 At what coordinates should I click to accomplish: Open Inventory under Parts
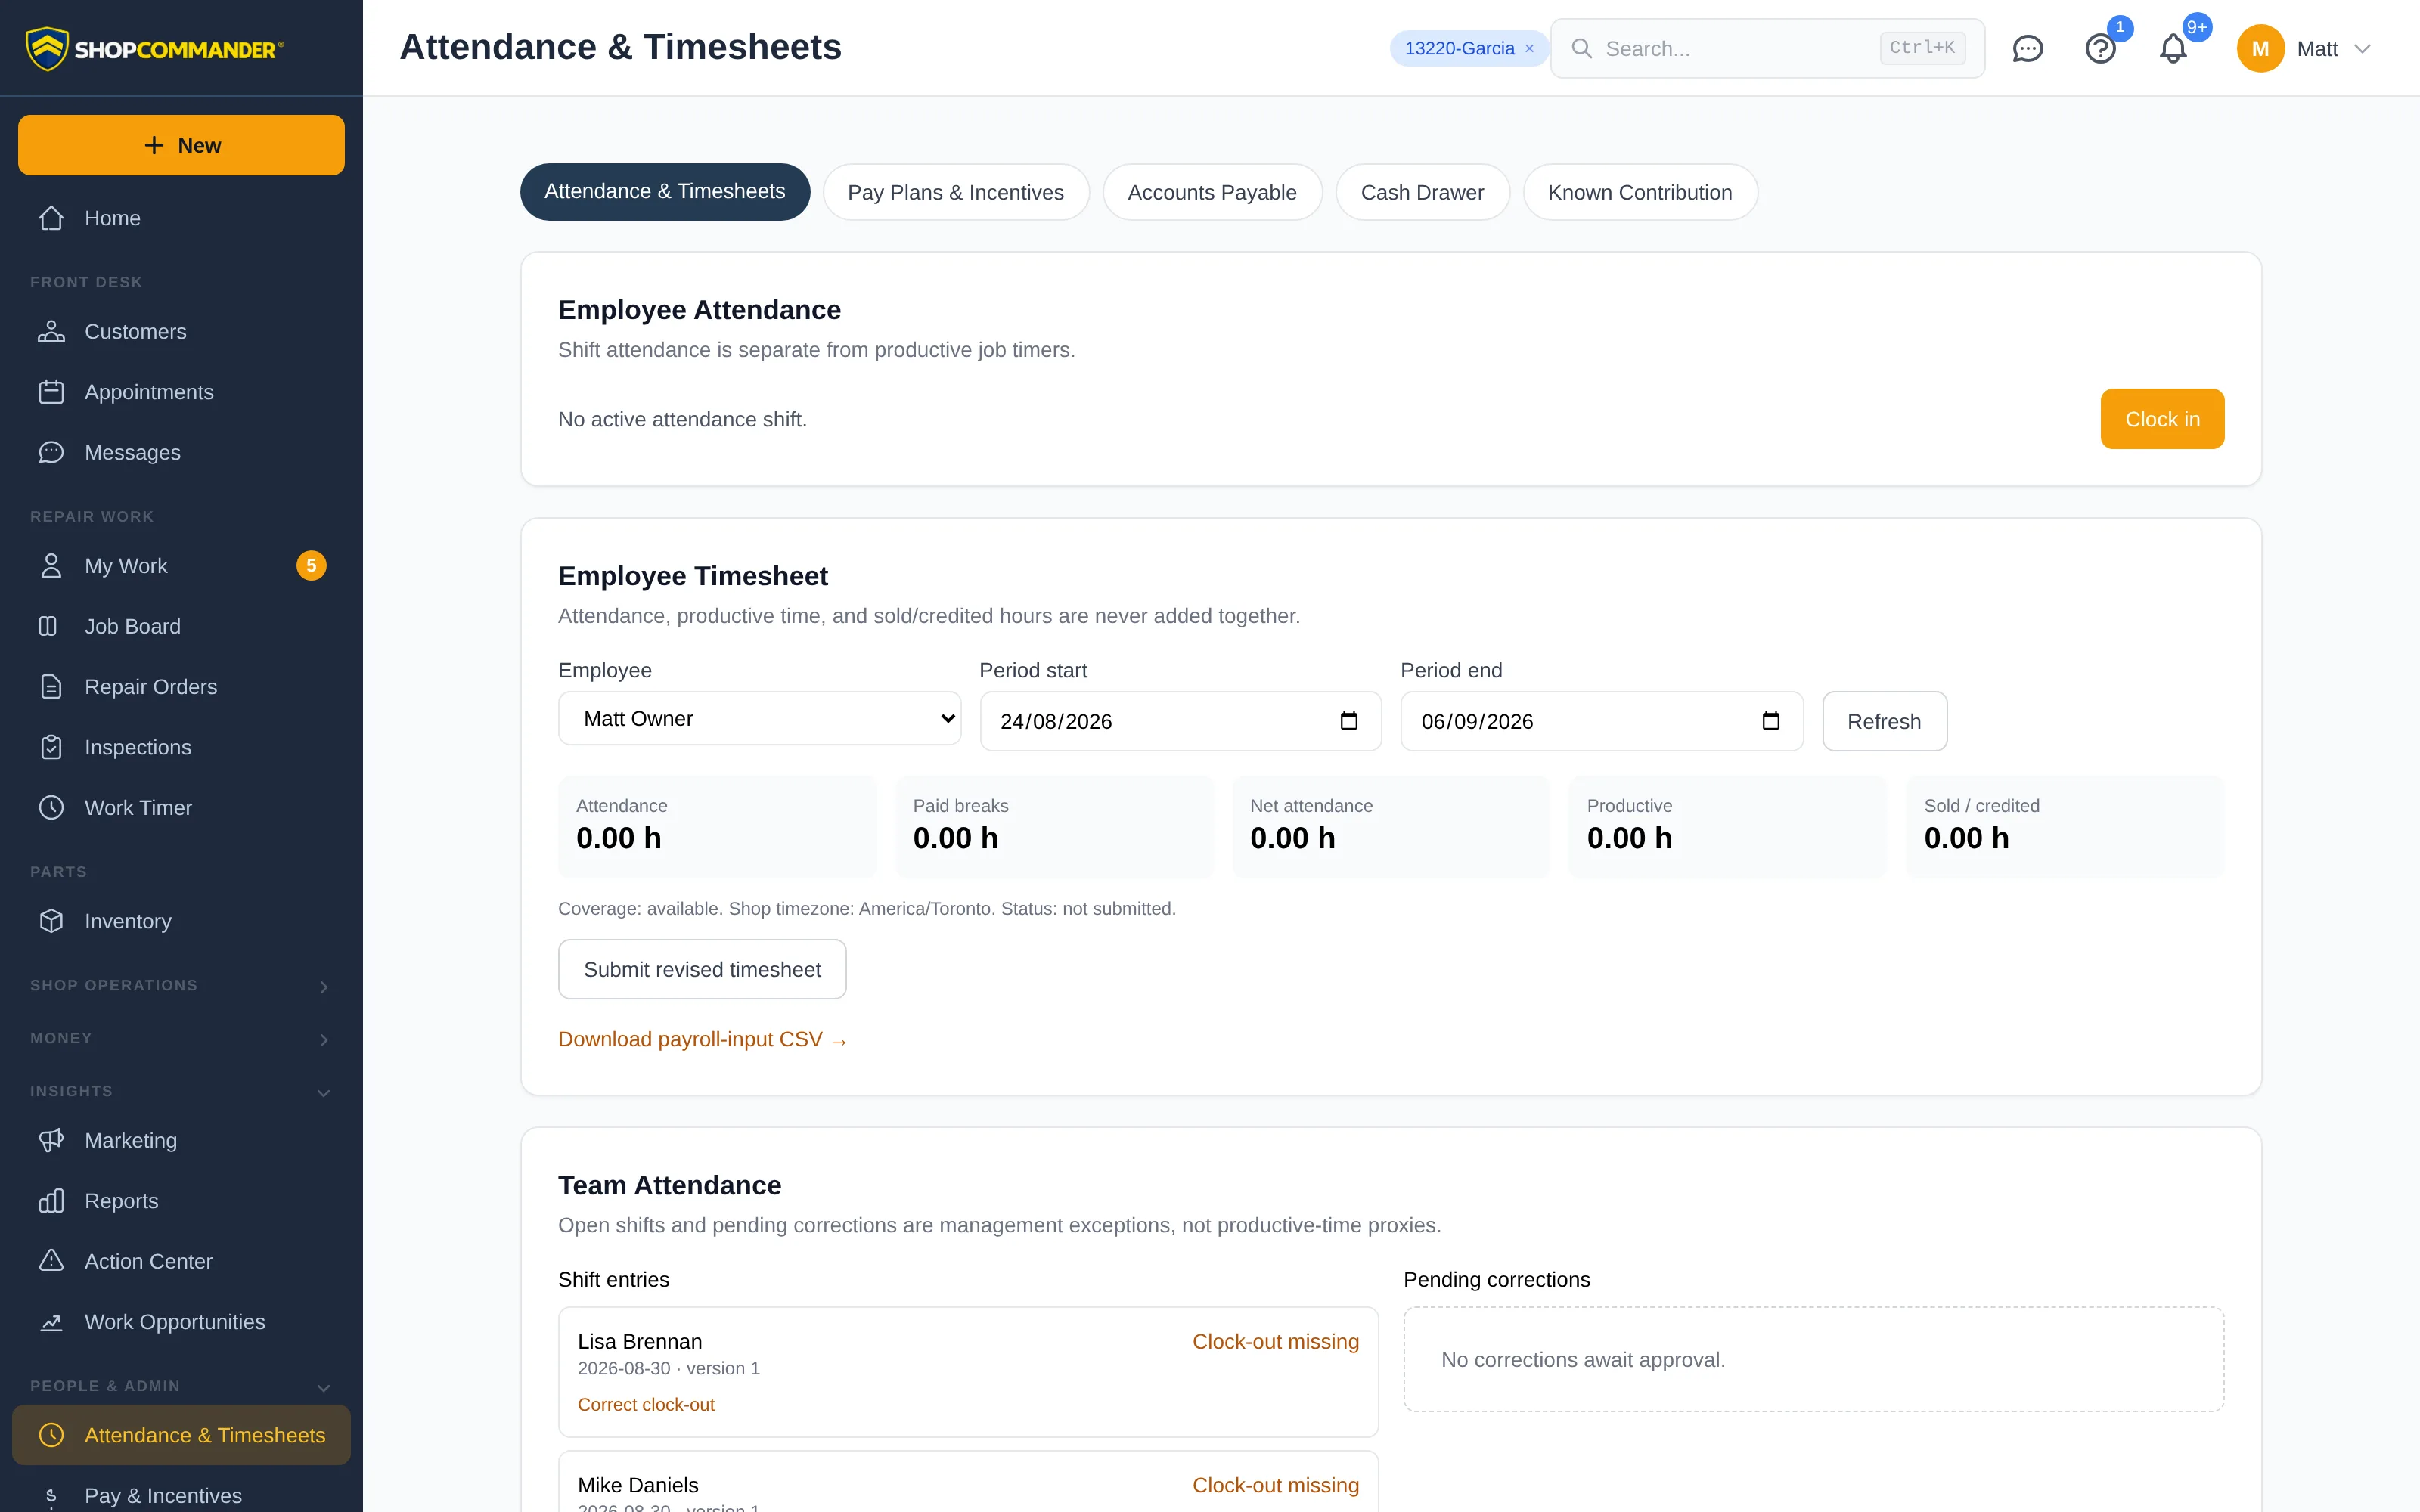click(181, 921)
